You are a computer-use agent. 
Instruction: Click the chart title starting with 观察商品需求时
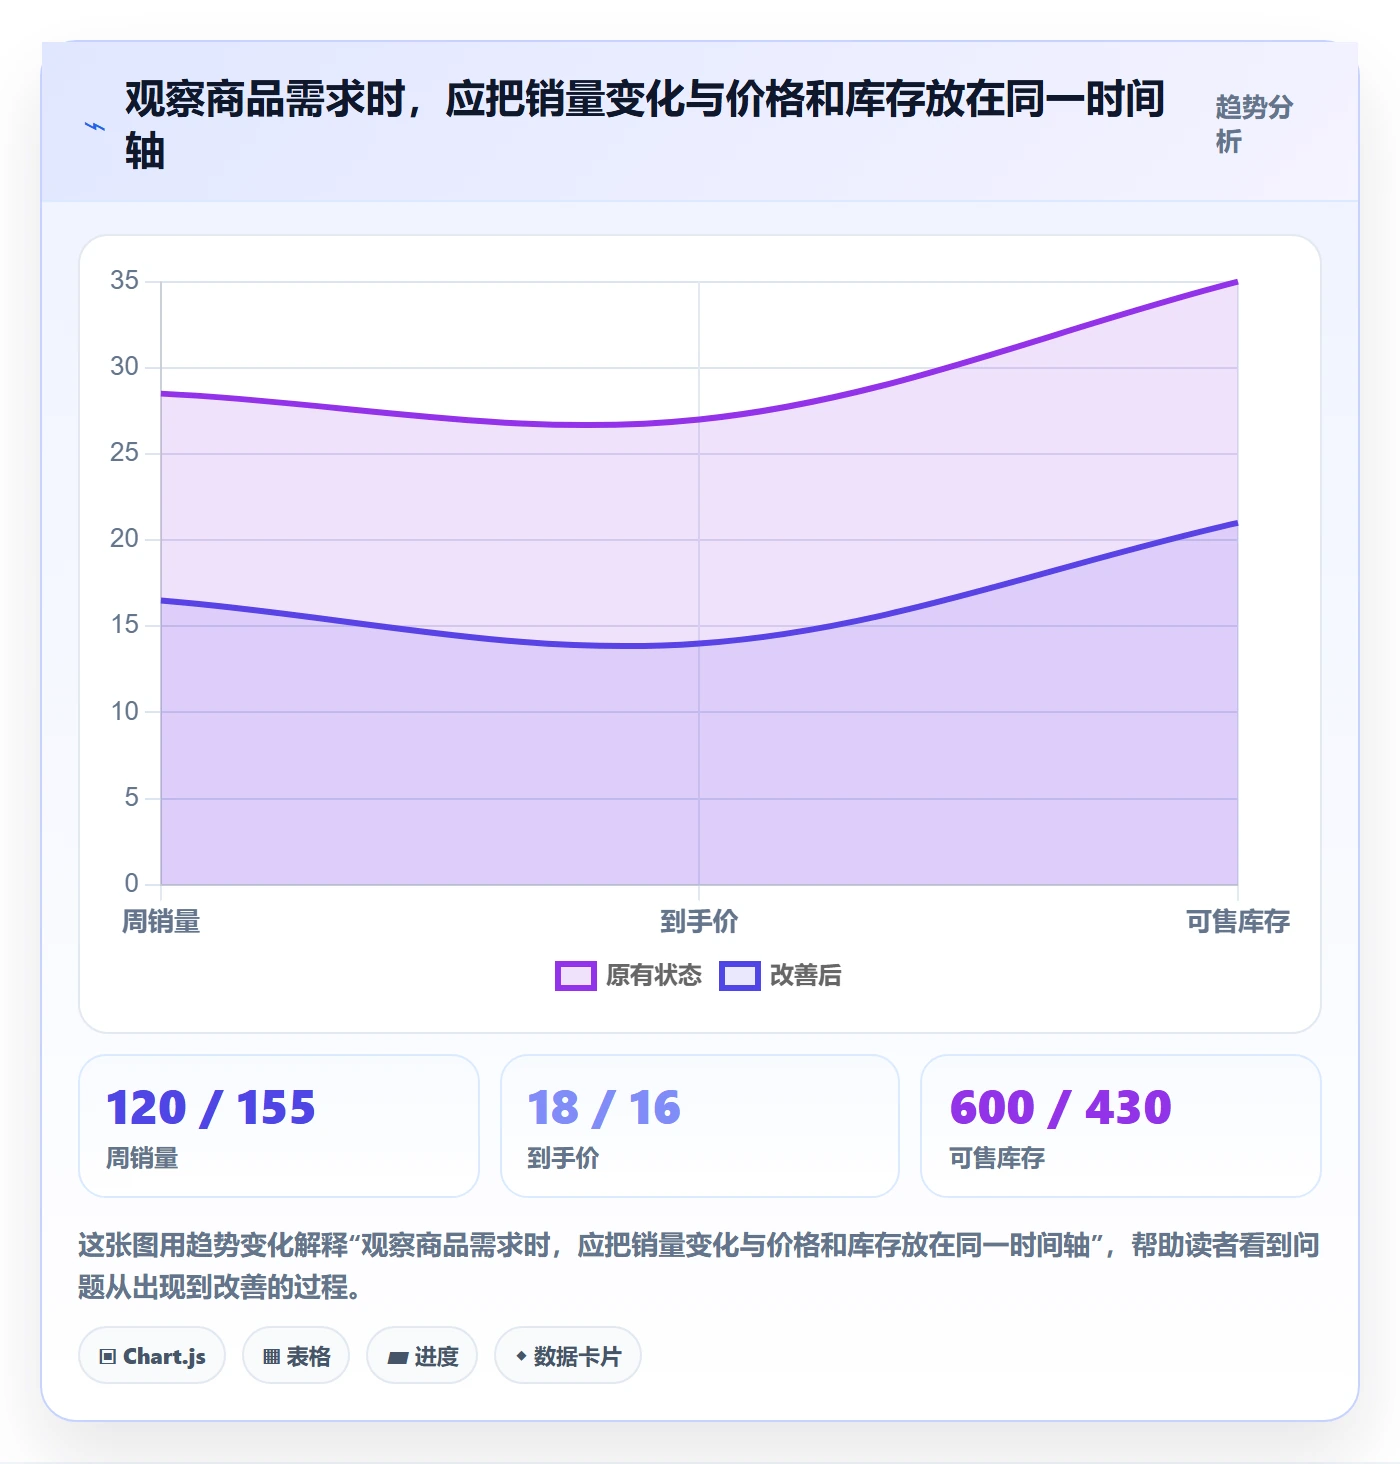click(645, 125)
